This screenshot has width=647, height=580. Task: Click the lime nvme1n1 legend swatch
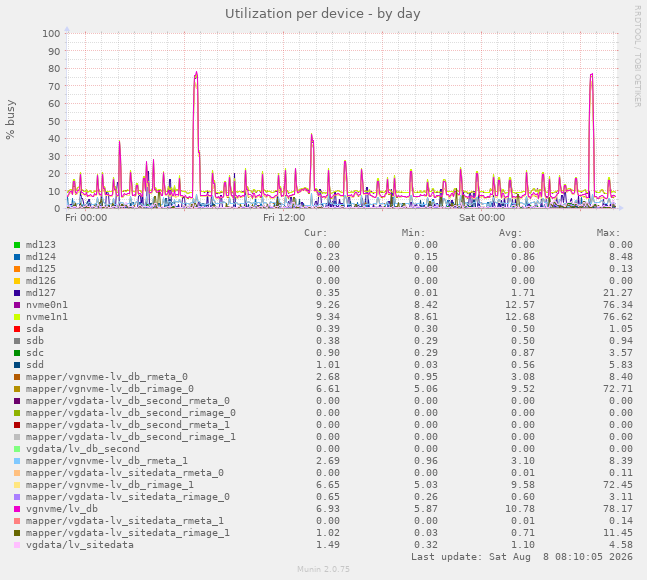pos(17,317)
